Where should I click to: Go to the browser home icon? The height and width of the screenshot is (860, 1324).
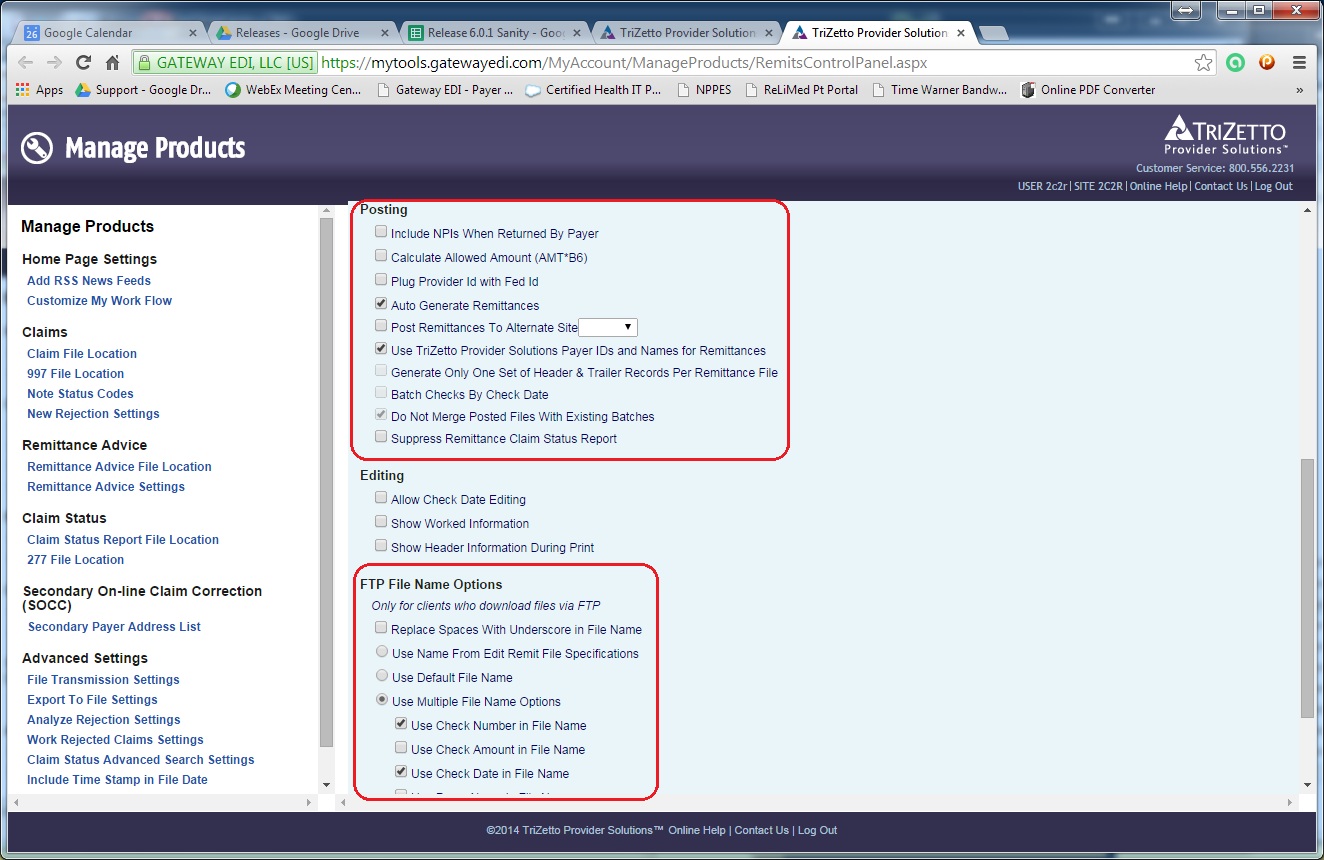[x=113, y=62]
